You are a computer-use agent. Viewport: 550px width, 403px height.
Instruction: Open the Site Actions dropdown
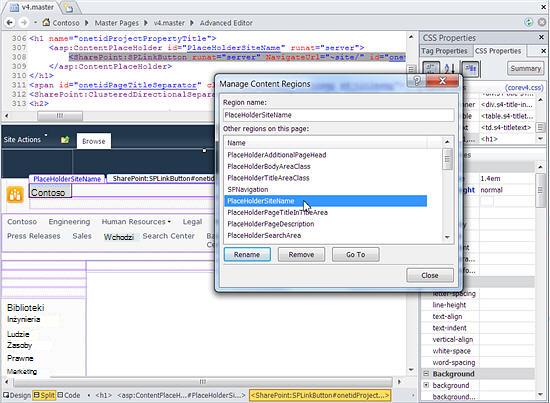point(25,140)
